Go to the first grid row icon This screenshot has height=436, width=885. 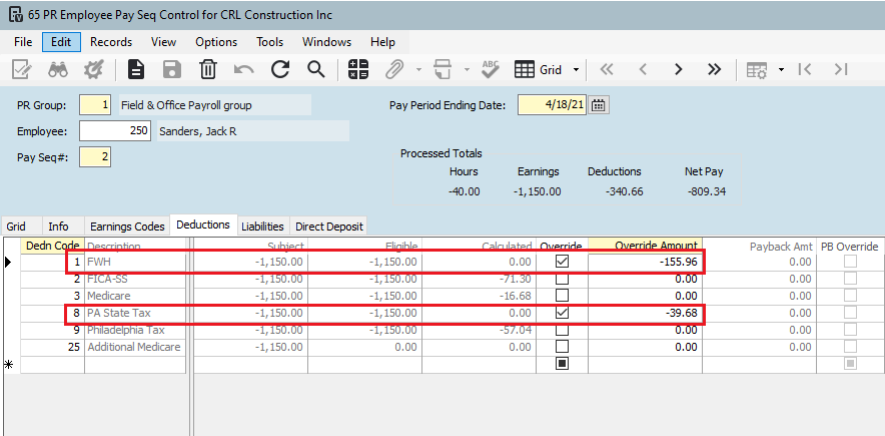805,69
